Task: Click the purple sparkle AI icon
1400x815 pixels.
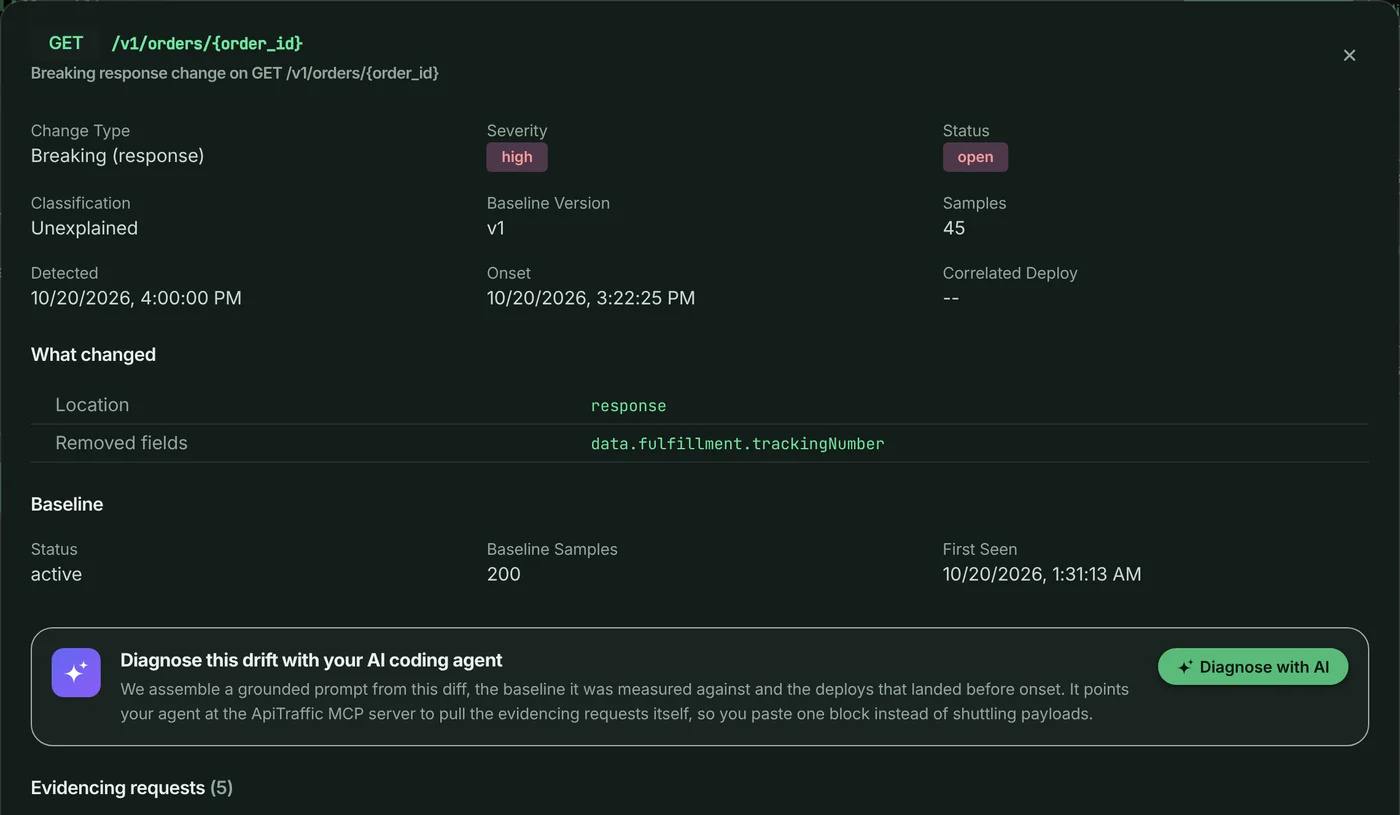Action: point(76,672)
